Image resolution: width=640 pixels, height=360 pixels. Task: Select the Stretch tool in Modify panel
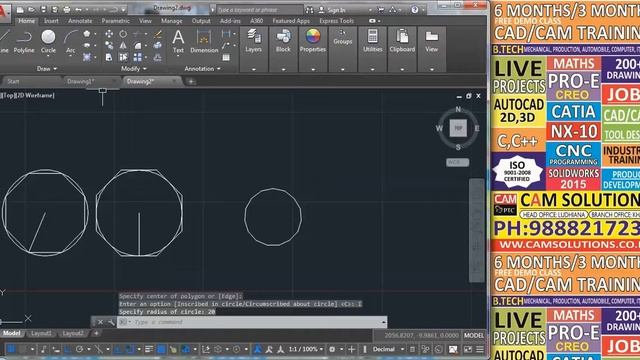pyautogui.click(x=109, y=57)
